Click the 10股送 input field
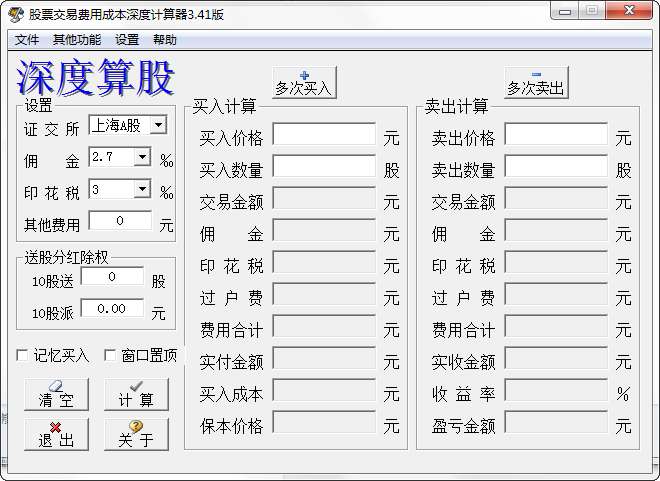Viewport: 660px width, 481px height. [112, 276]
